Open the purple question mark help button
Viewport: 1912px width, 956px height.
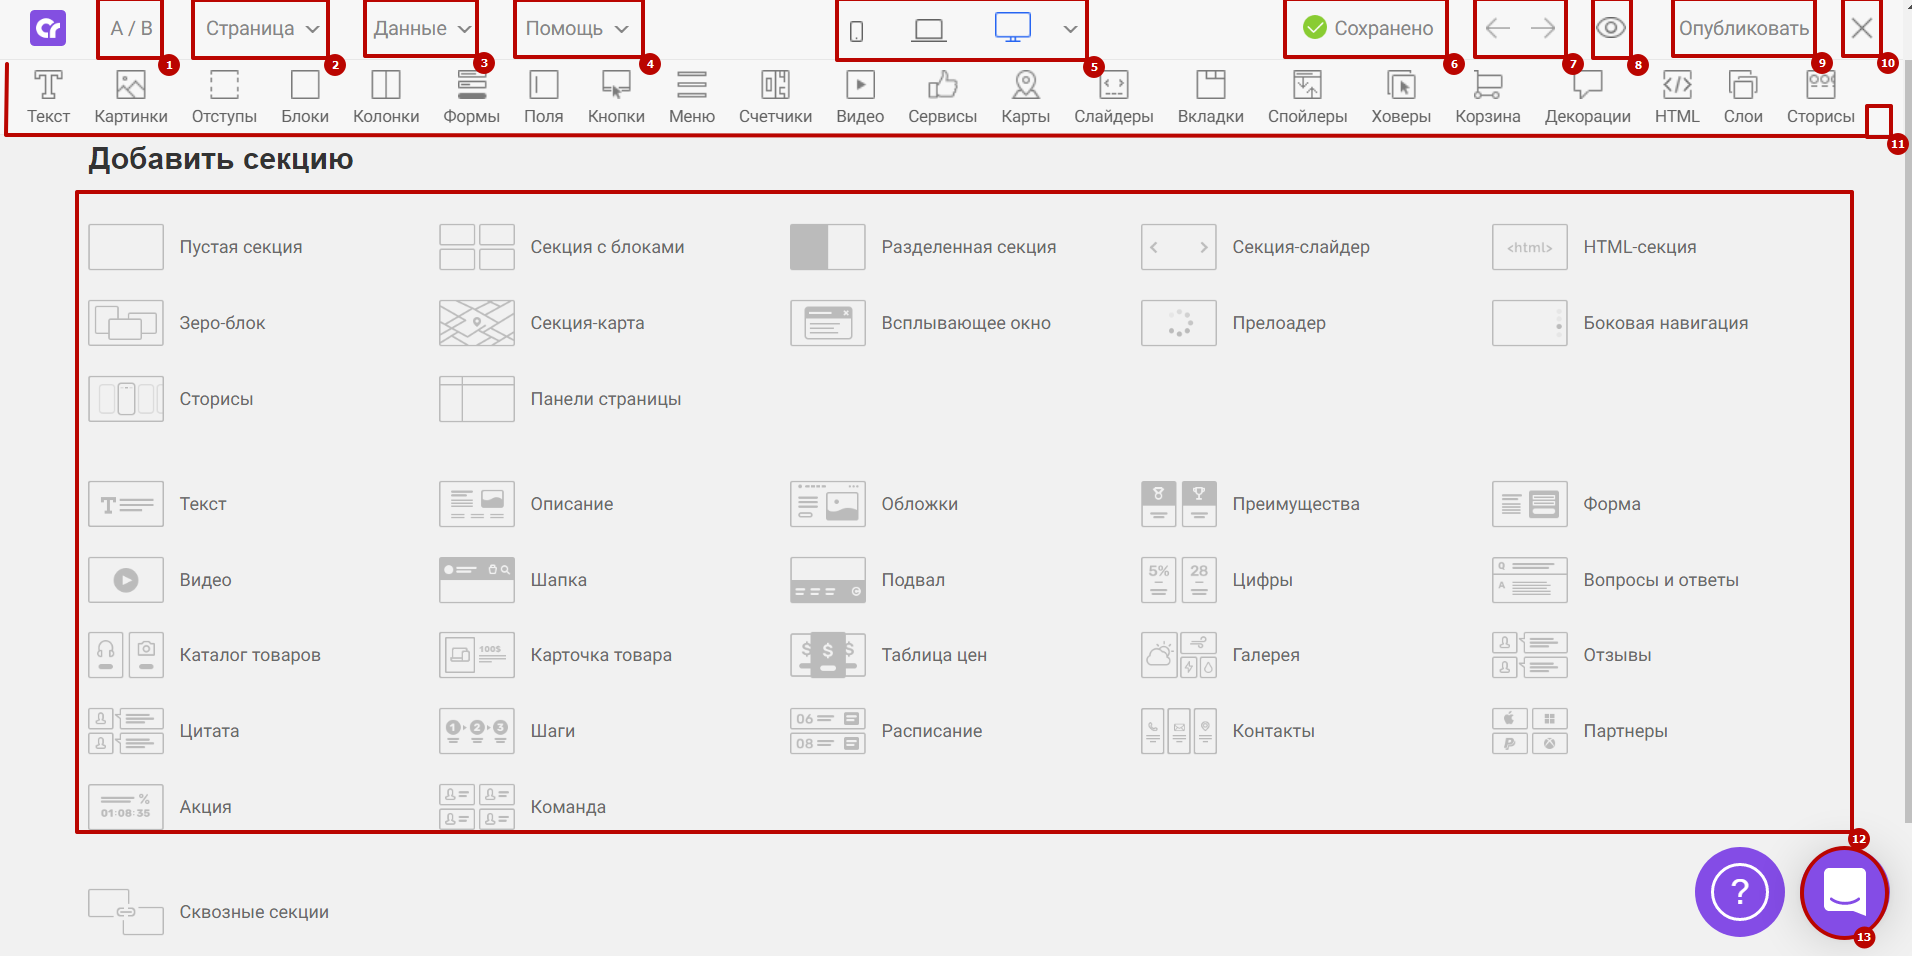coord(1740,892)
